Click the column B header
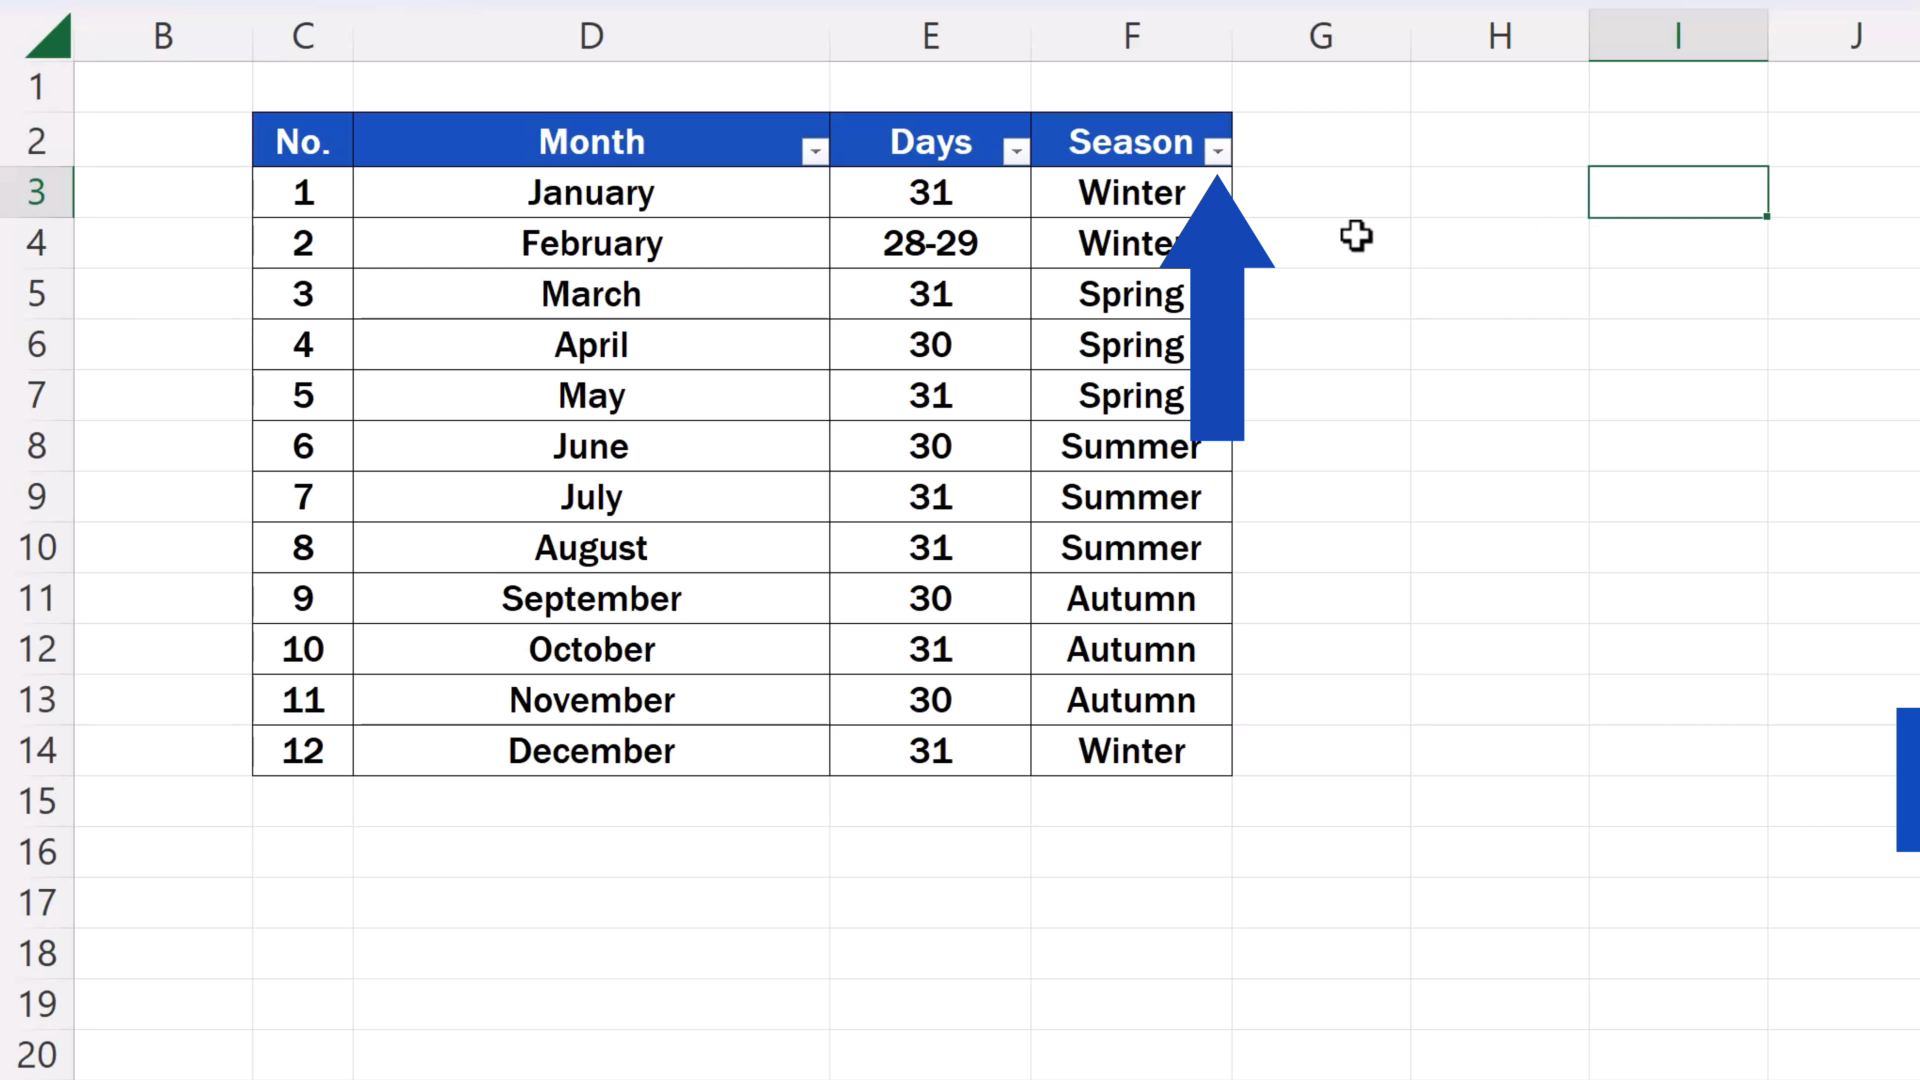Screen dimensions: 1920x1080 161,36
